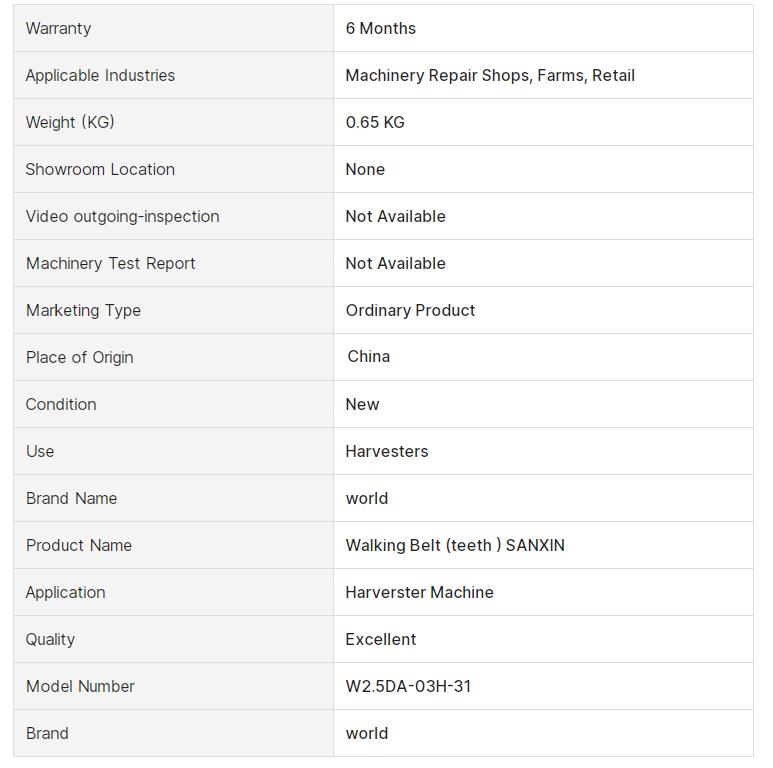The image size is (773, 768).
Task: Click Machinery Repair Shops, Farms, Retail text
Action: tap(490, 75)
